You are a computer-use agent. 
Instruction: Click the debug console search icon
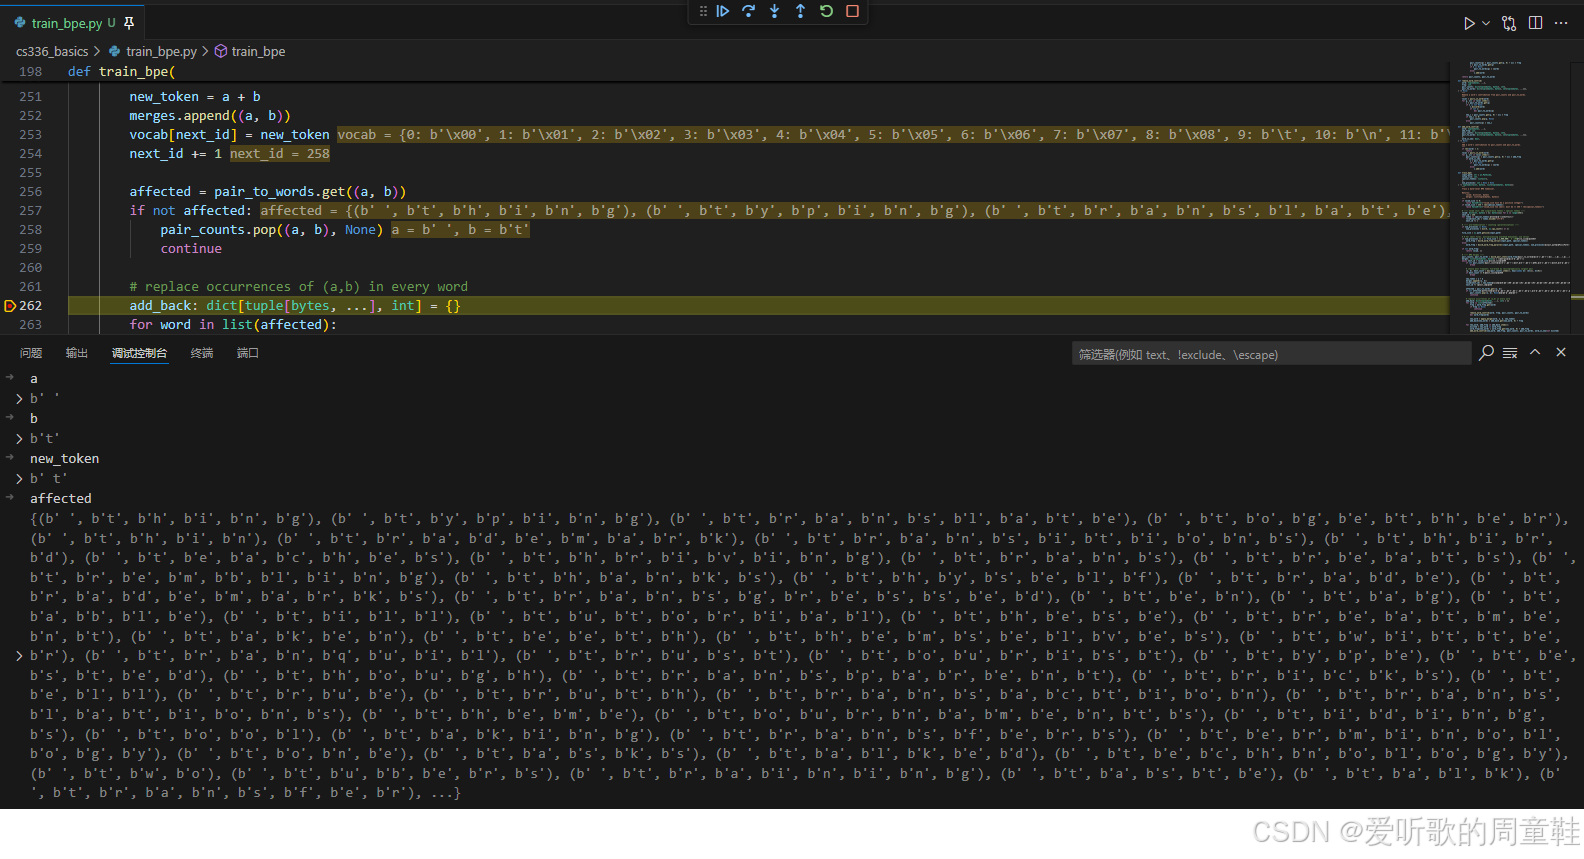tap(1487, 352)
